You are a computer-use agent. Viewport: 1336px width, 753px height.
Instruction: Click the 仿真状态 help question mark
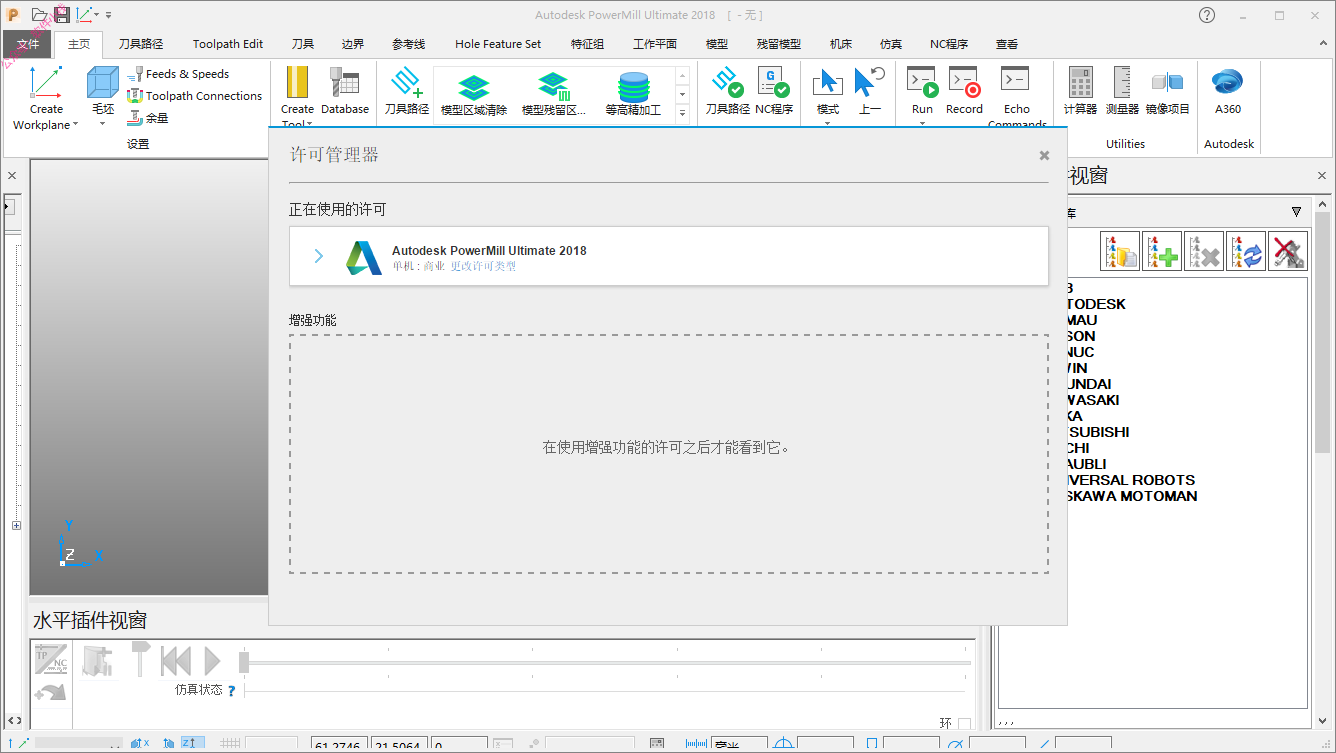(x=232, y=690)
